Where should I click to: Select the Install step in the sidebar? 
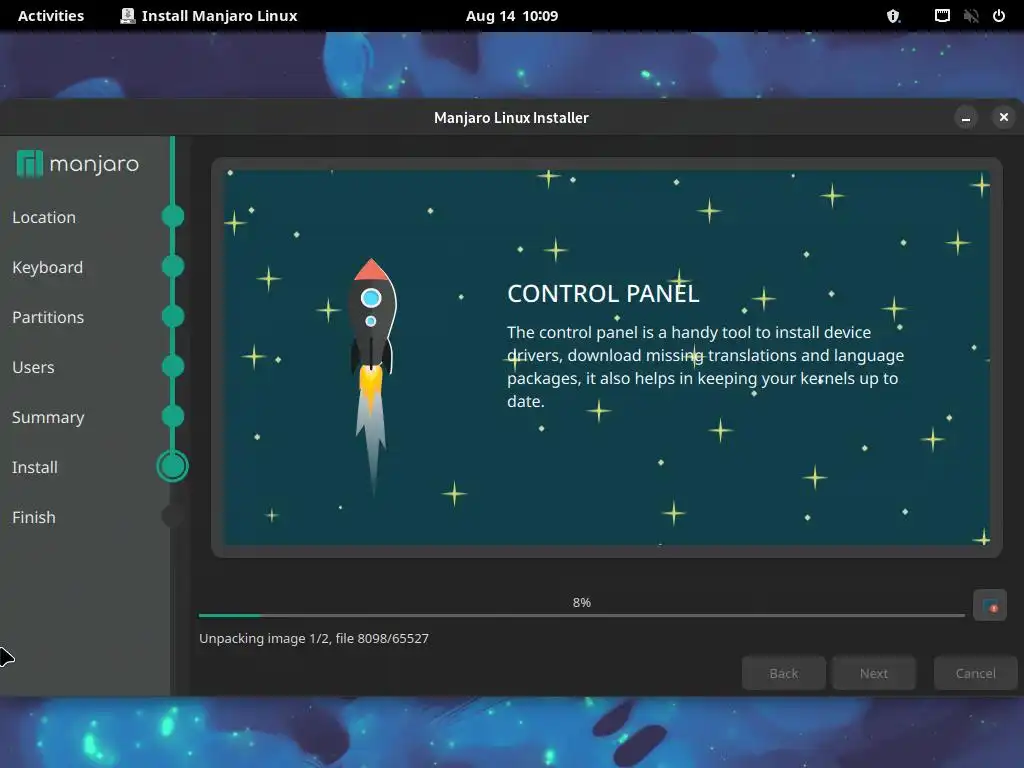coord(35,467)
